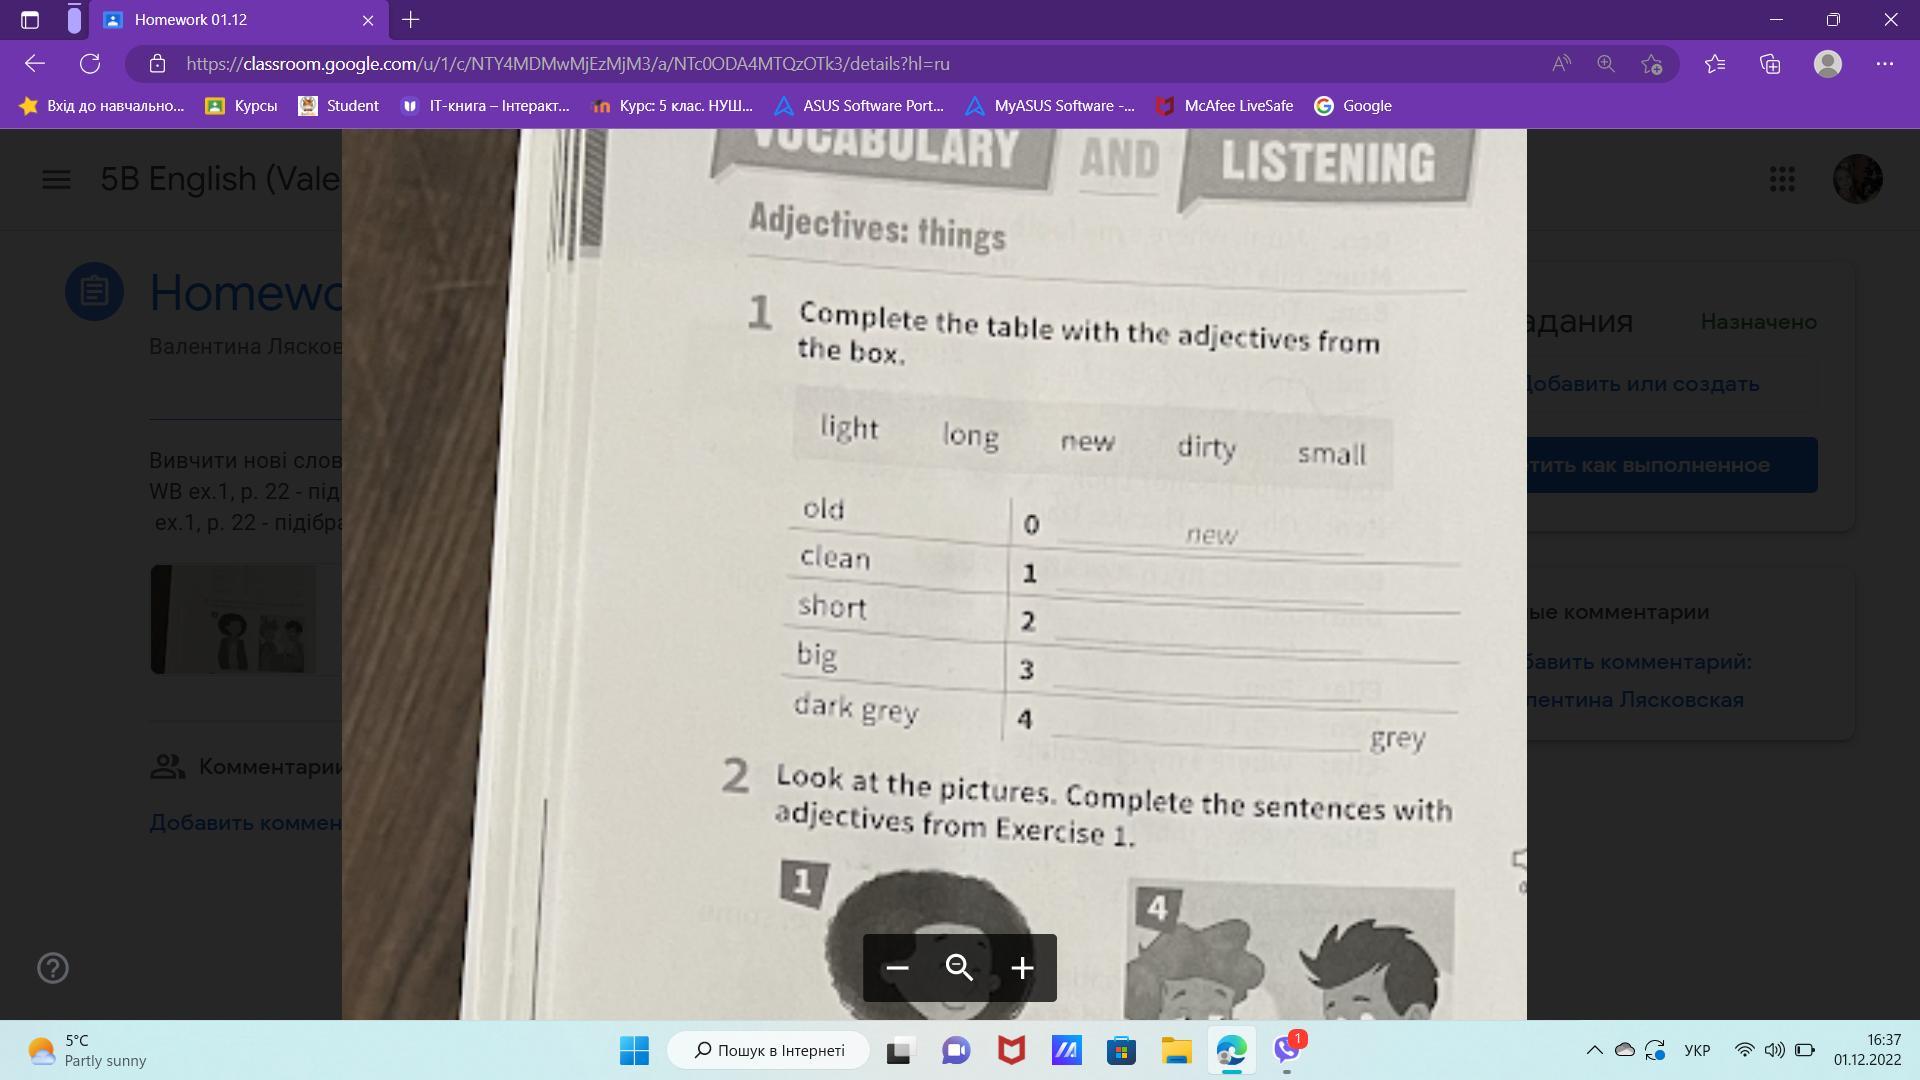Open the Student bookmark
Screen dimensions: 1920x1080
coord(339,106)
